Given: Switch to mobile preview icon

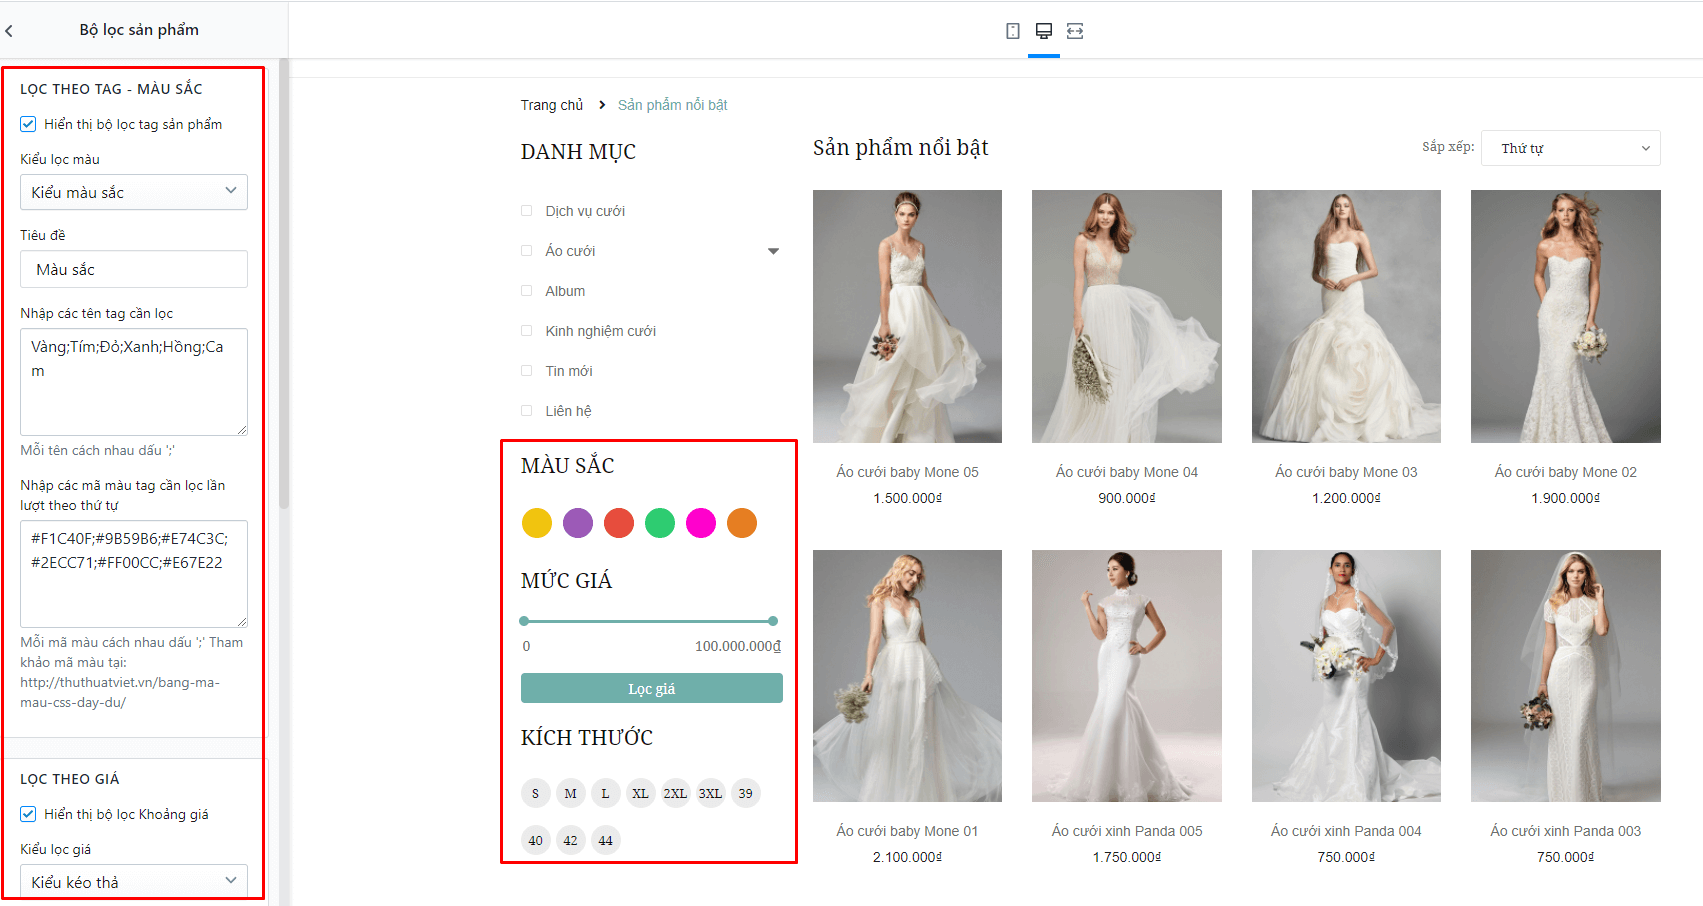Looking at the screenshot, I should tap(1013, 31).
